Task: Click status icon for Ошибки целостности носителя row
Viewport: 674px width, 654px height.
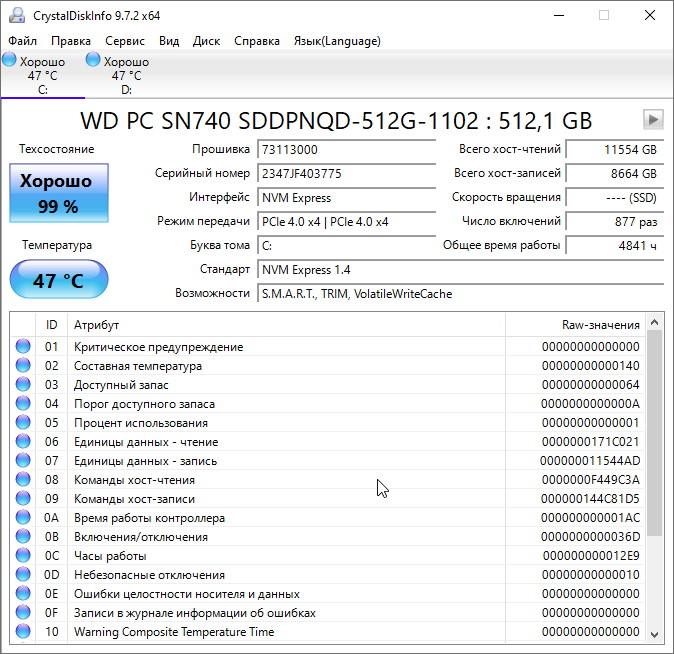Action: tap(23, 593)
